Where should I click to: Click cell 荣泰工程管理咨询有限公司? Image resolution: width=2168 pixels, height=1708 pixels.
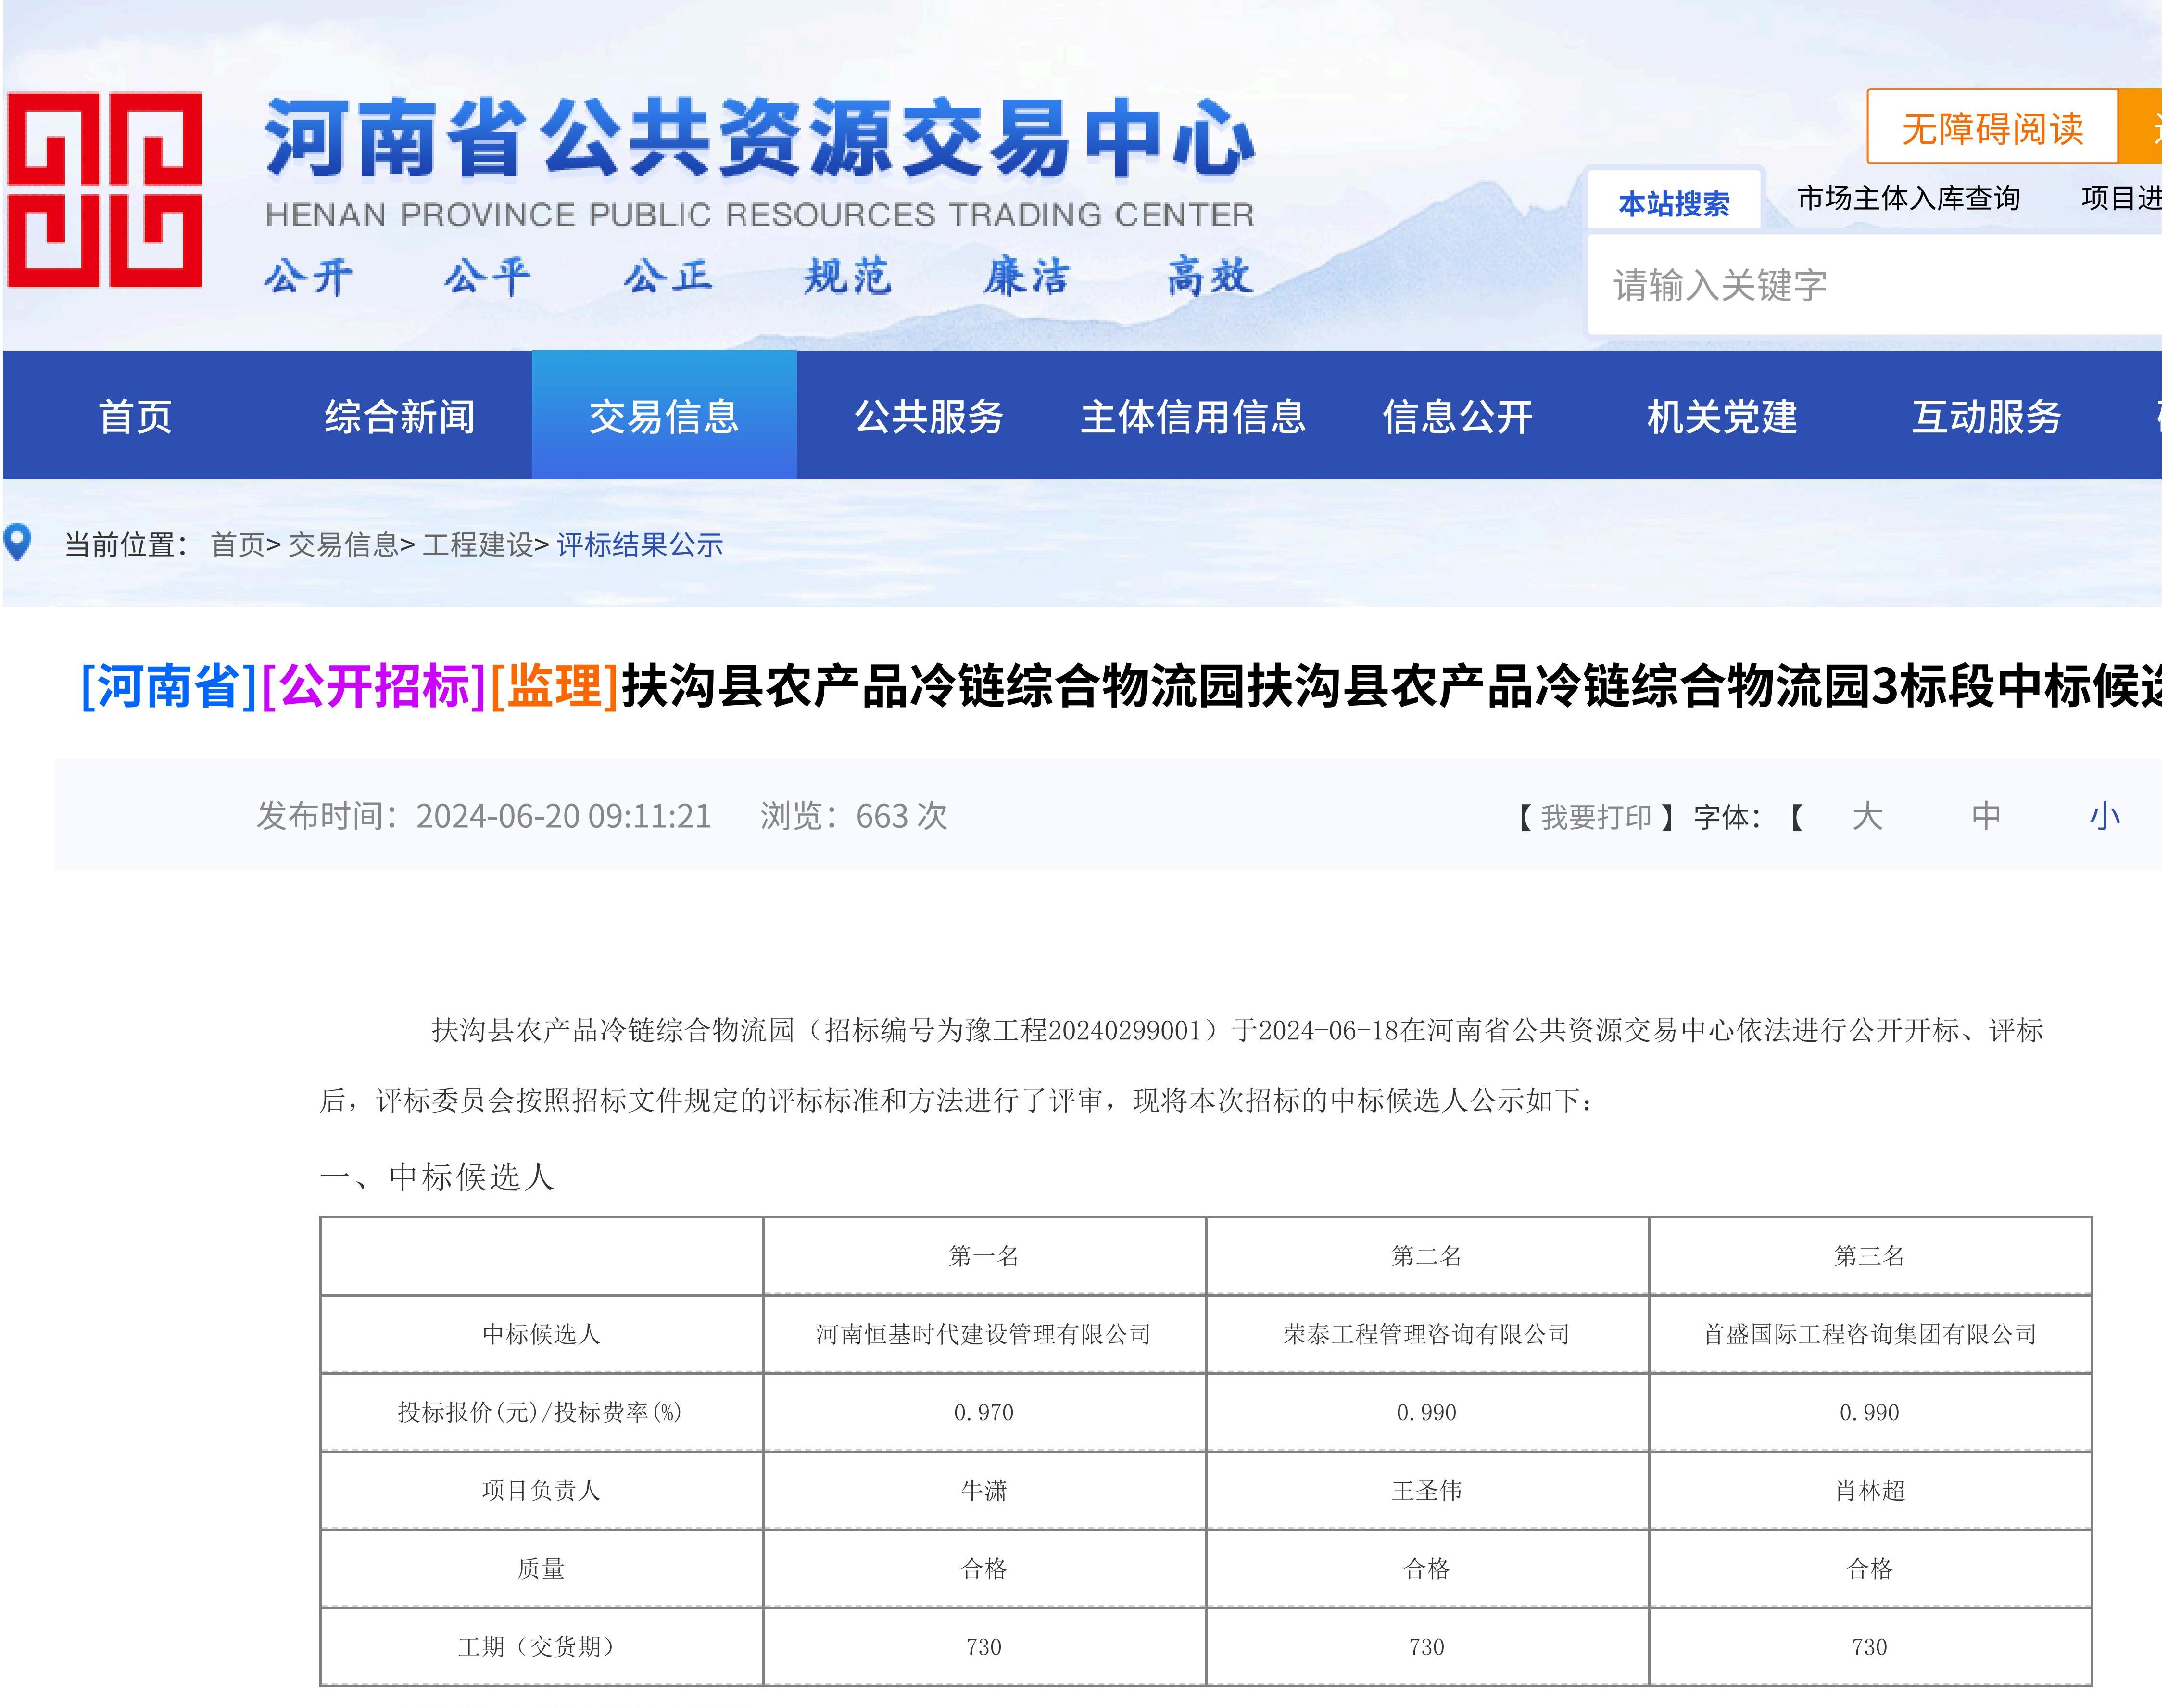coord(1427,1334)
